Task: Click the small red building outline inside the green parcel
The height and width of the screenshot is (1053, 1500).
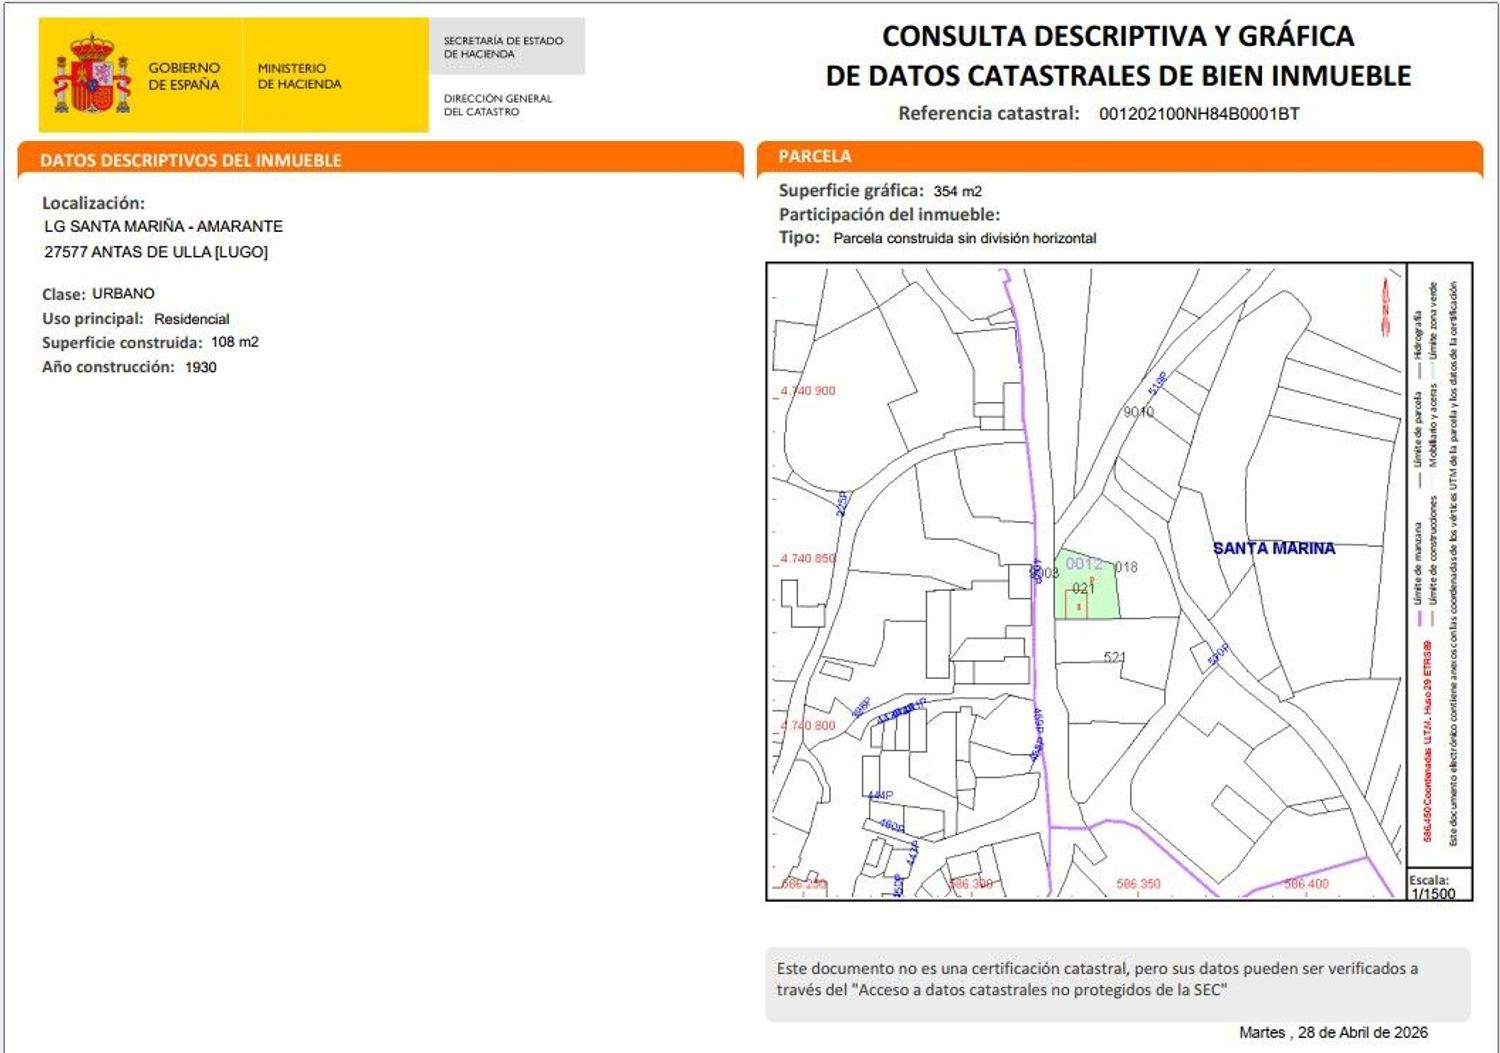Action: (x=1076, y=604)
